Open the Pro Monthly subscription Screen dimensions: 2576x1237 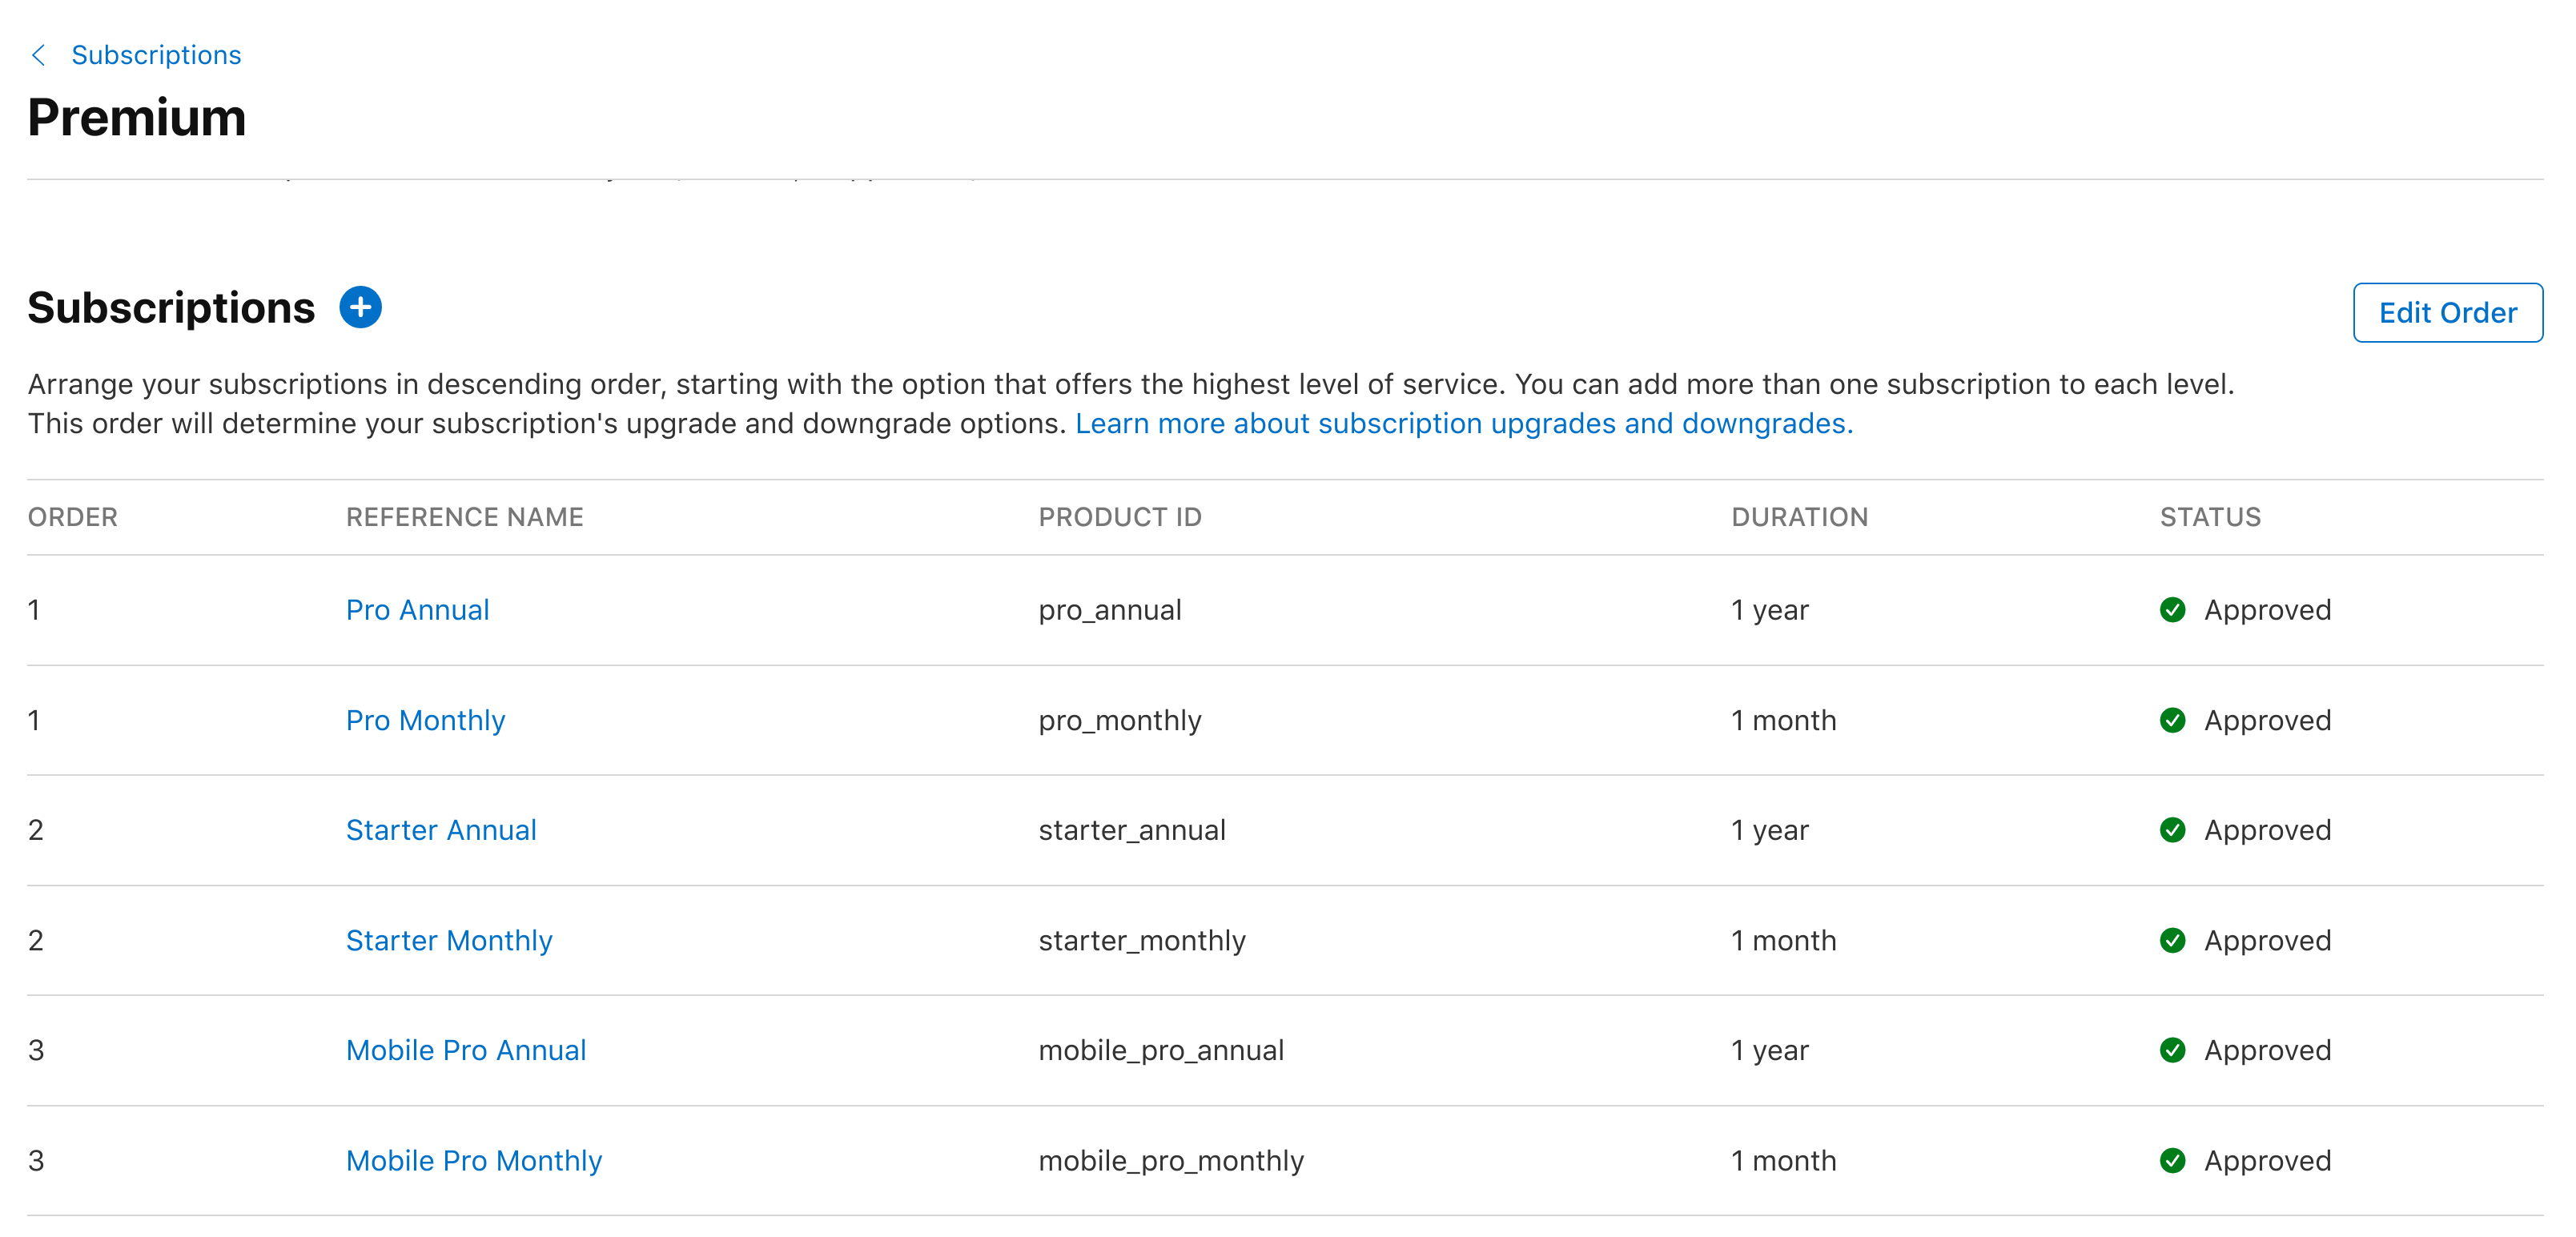[425, 720]
